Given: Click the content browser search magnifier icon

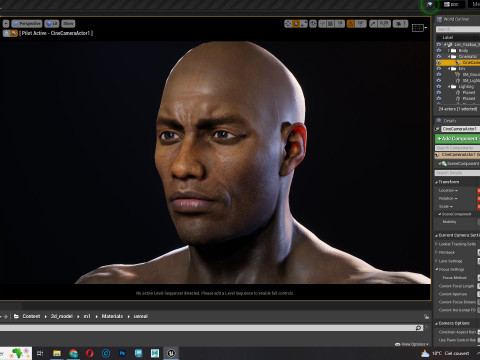Looking at the screenshot, I should [x=419, y=328].
